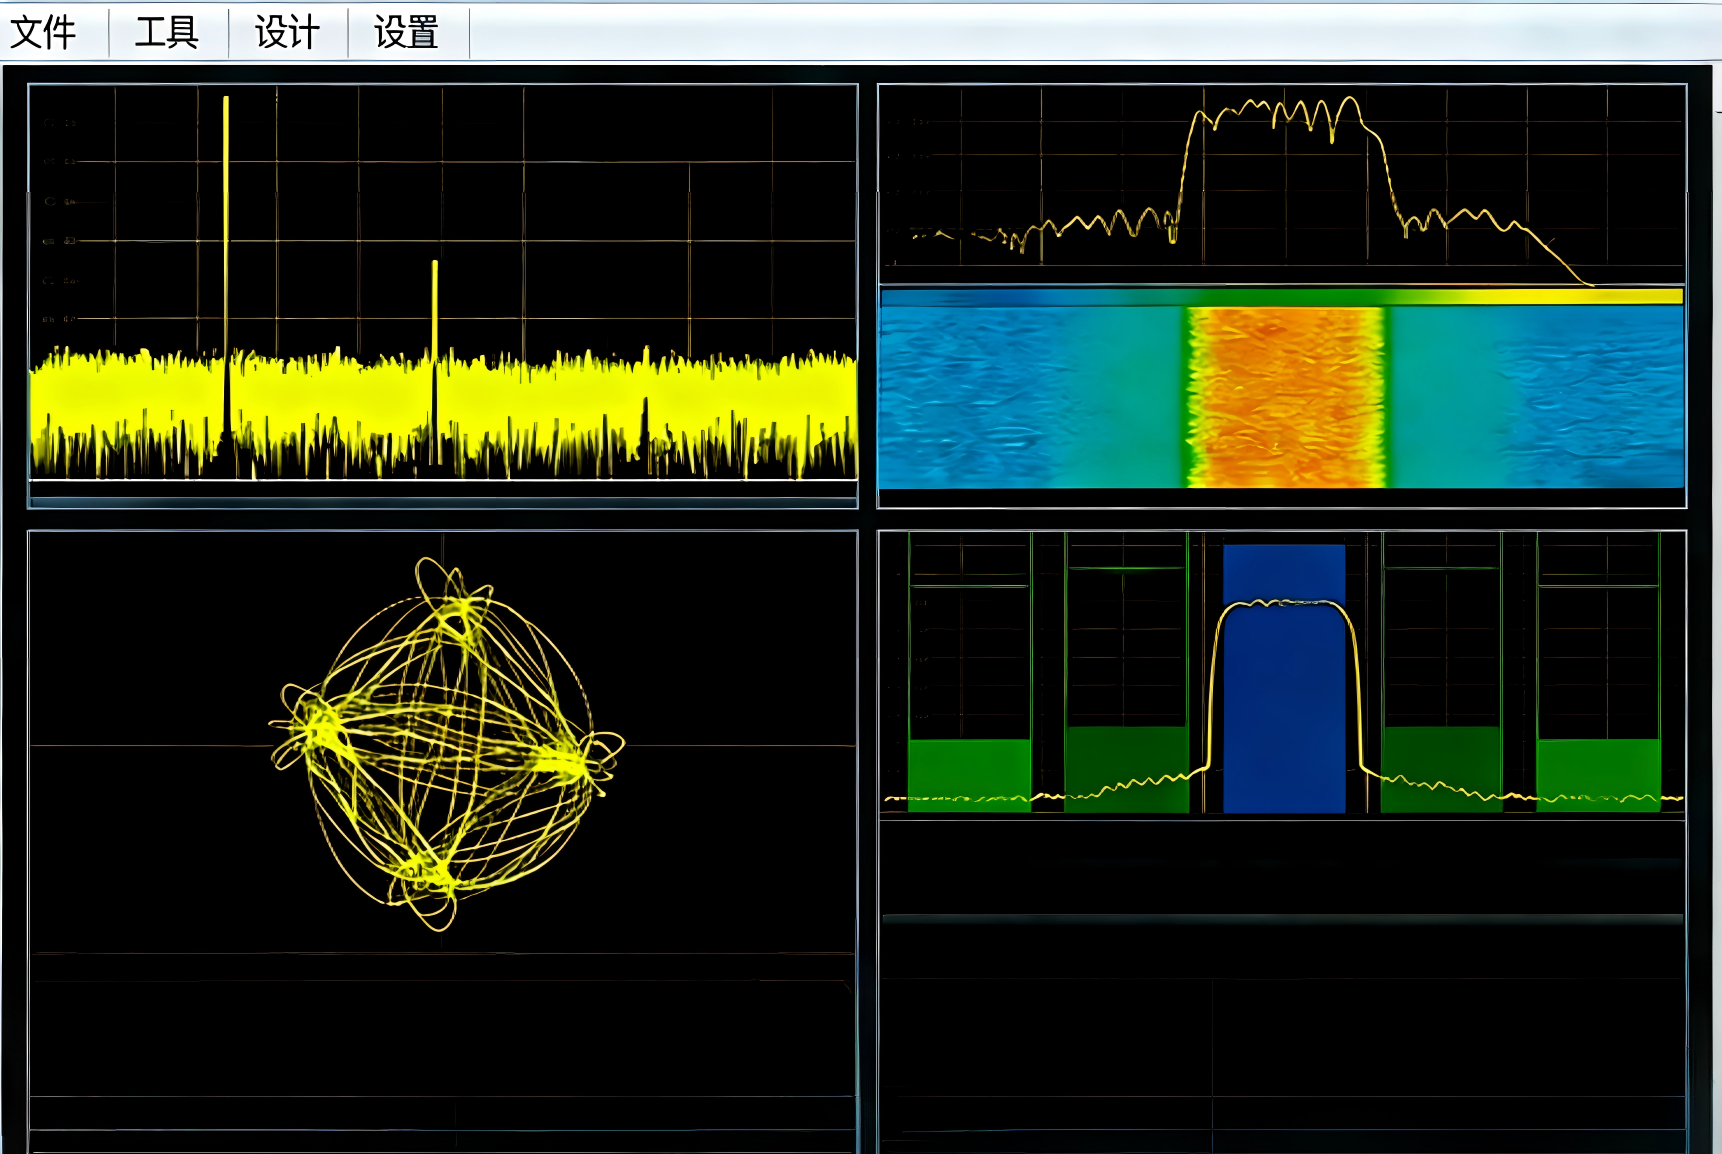The width and height of the screenshot is (1722, 1154).
Task: Open the 文件 menu
Action: click(x=44, y=32)
